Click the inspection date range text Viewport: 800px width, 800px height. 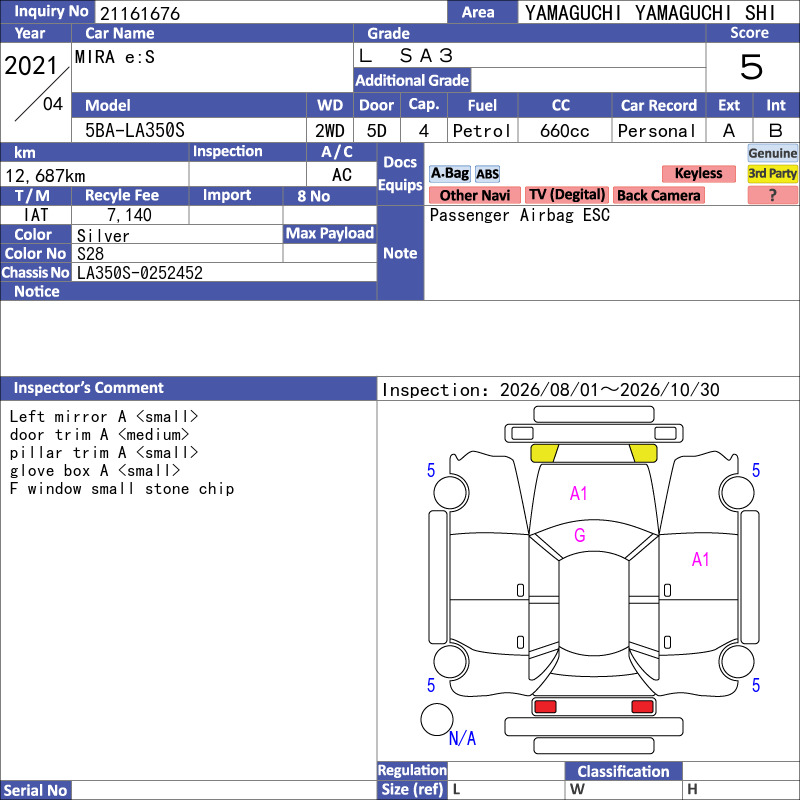click(x=551, y=390)
